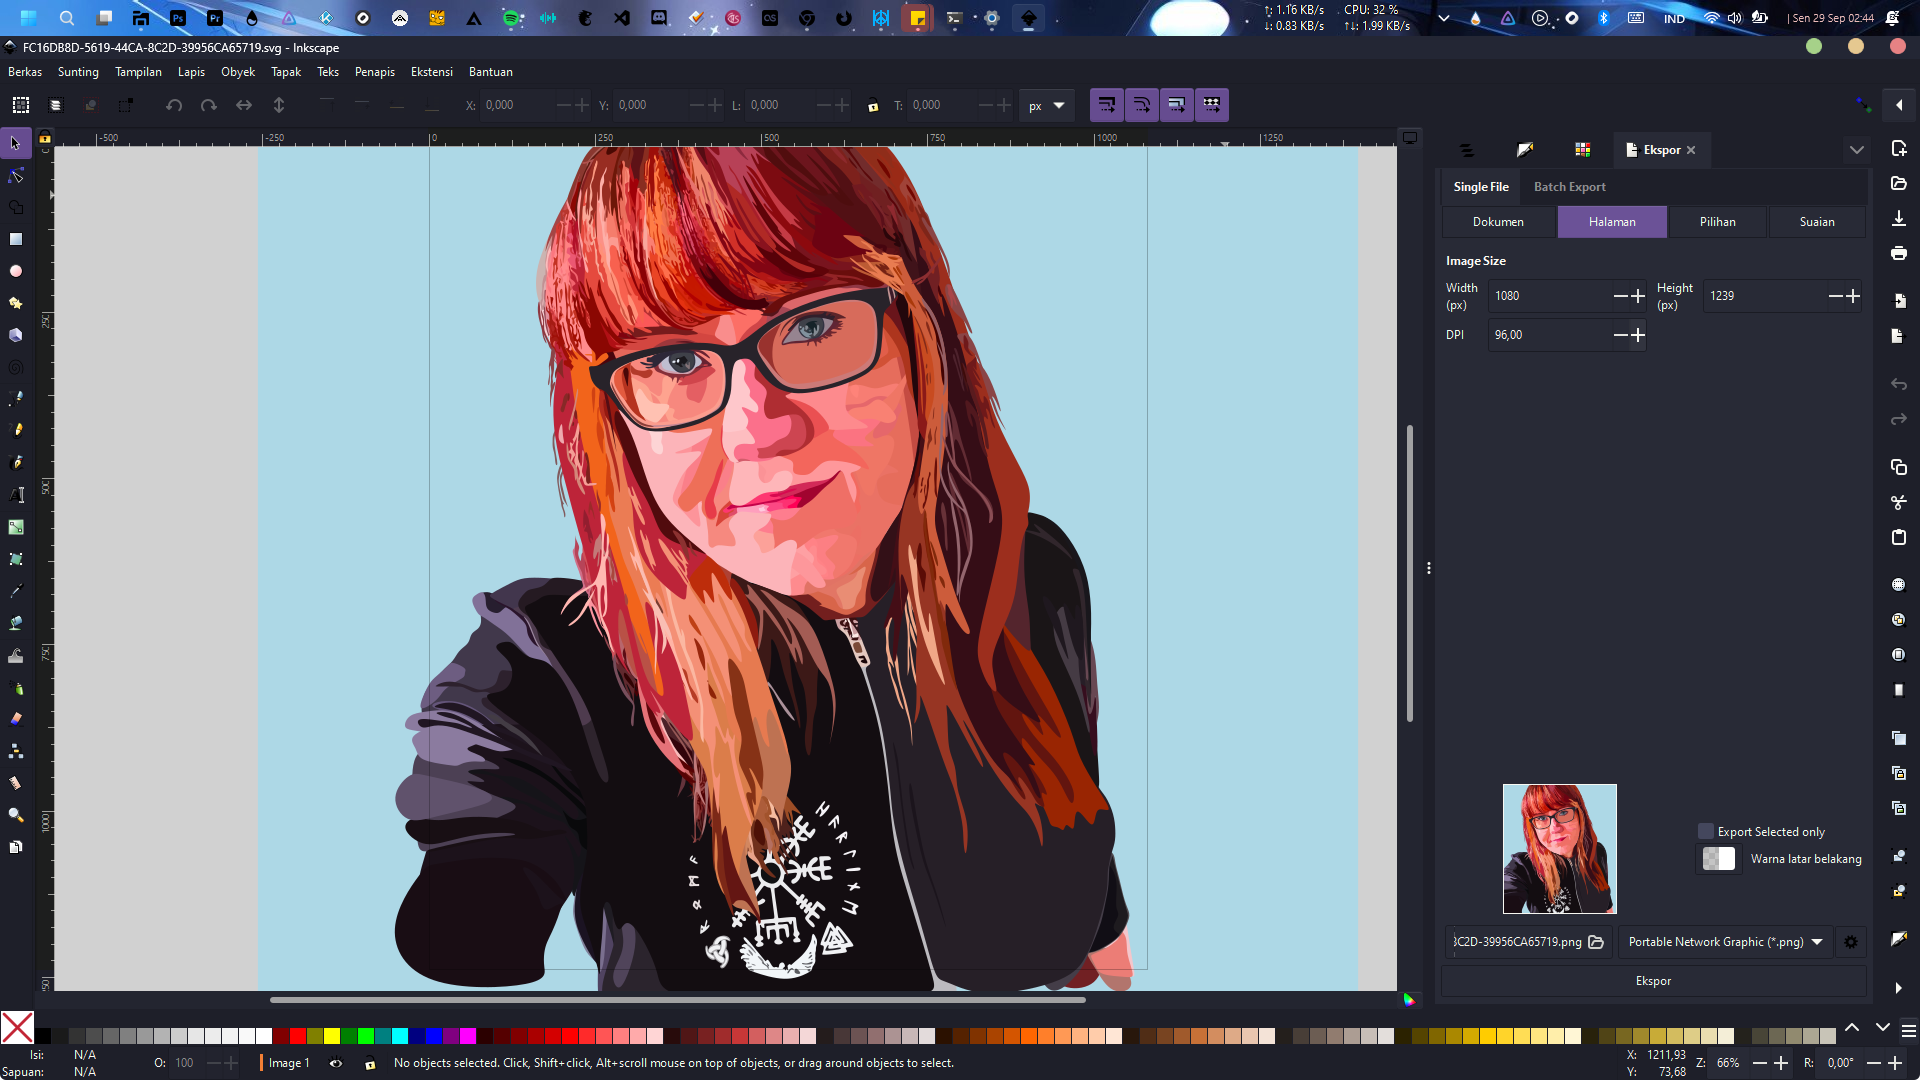Click the Print icon in the command bar

[x=1898, y=254]
